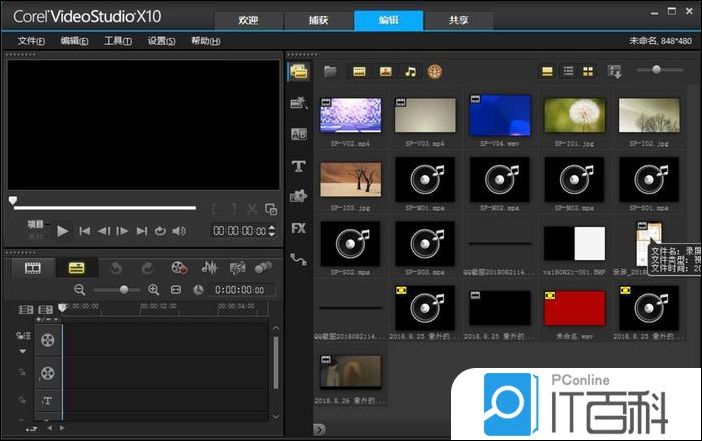Toggle show audio files filter
702x441 pixels.
[x=410, y=71]
